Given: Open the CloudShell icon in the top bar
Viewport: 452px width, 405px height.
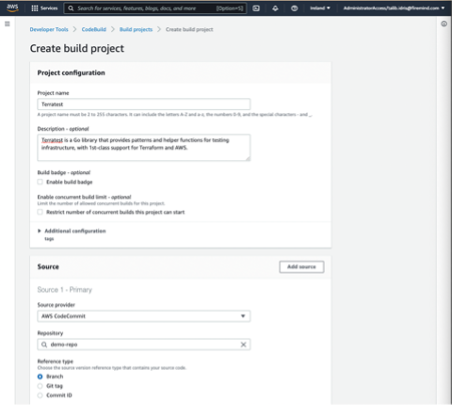Looking at the screenshot, I should click(x=256, y=8).
